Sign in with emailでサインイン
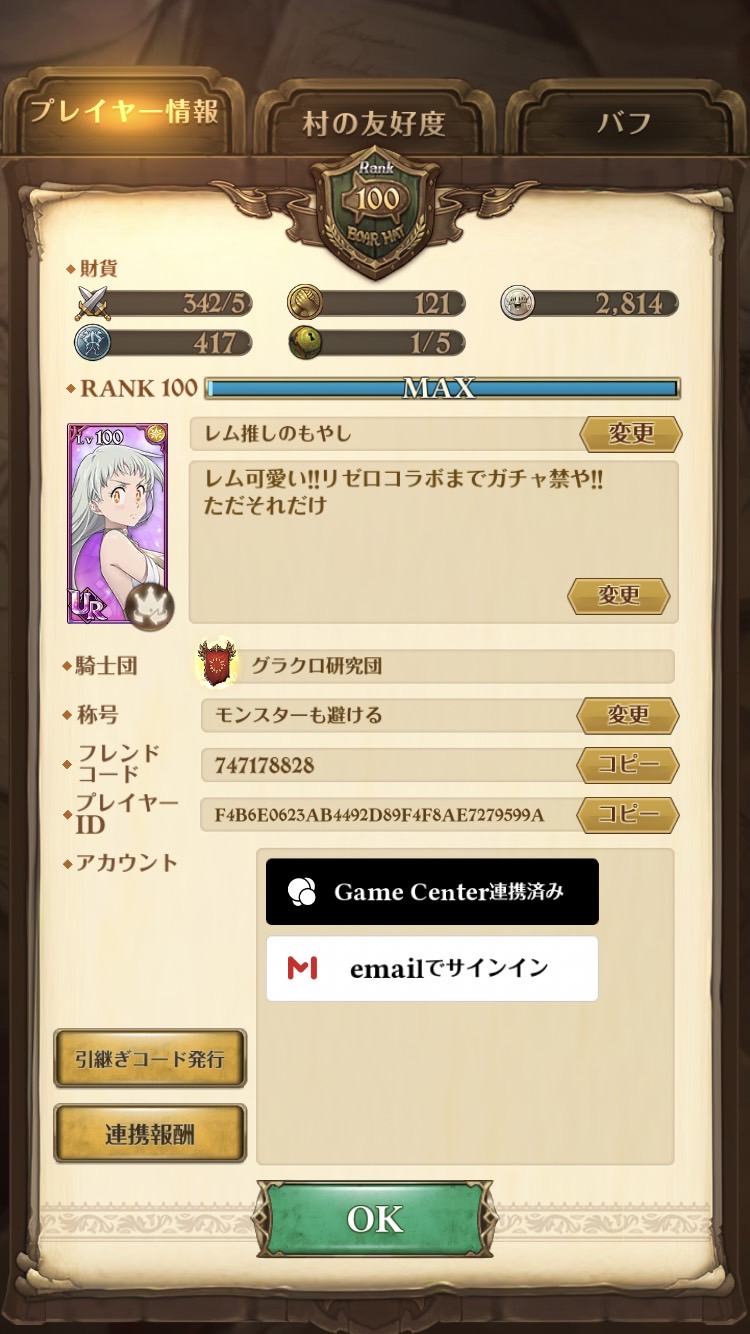Viewport: 750px width, 1334px height. coord(432,968)
